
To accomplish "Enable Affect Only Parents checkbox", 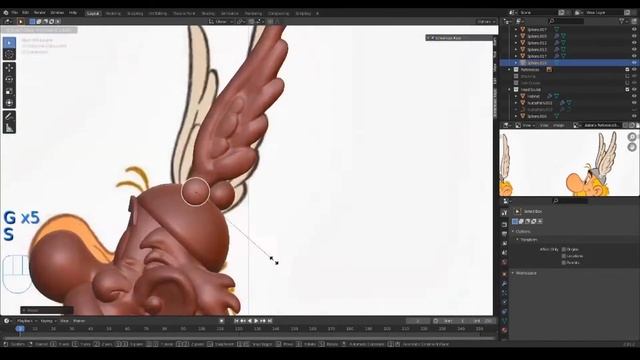I will click(x=564, y=262).
